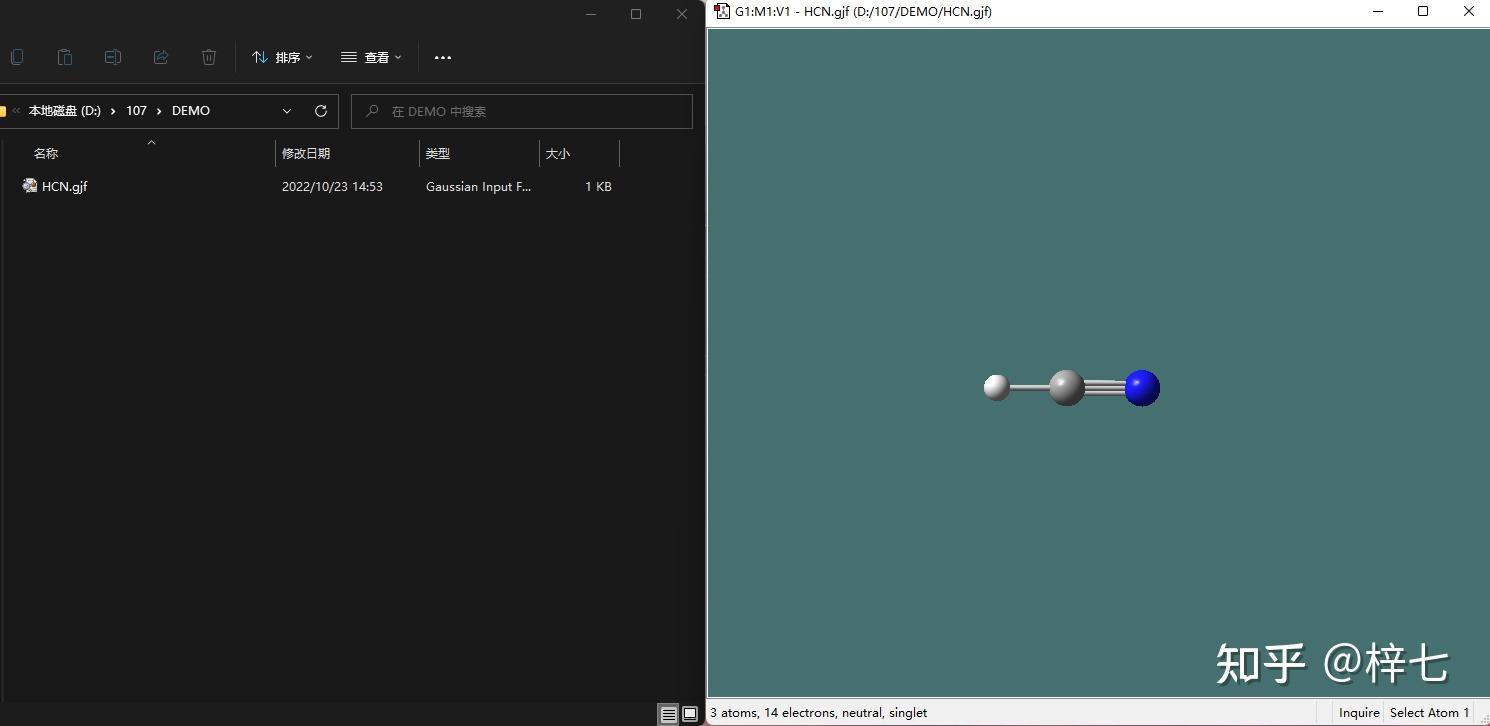
Task: Open the address bar dropdown
Action: [x=287, y=111]
